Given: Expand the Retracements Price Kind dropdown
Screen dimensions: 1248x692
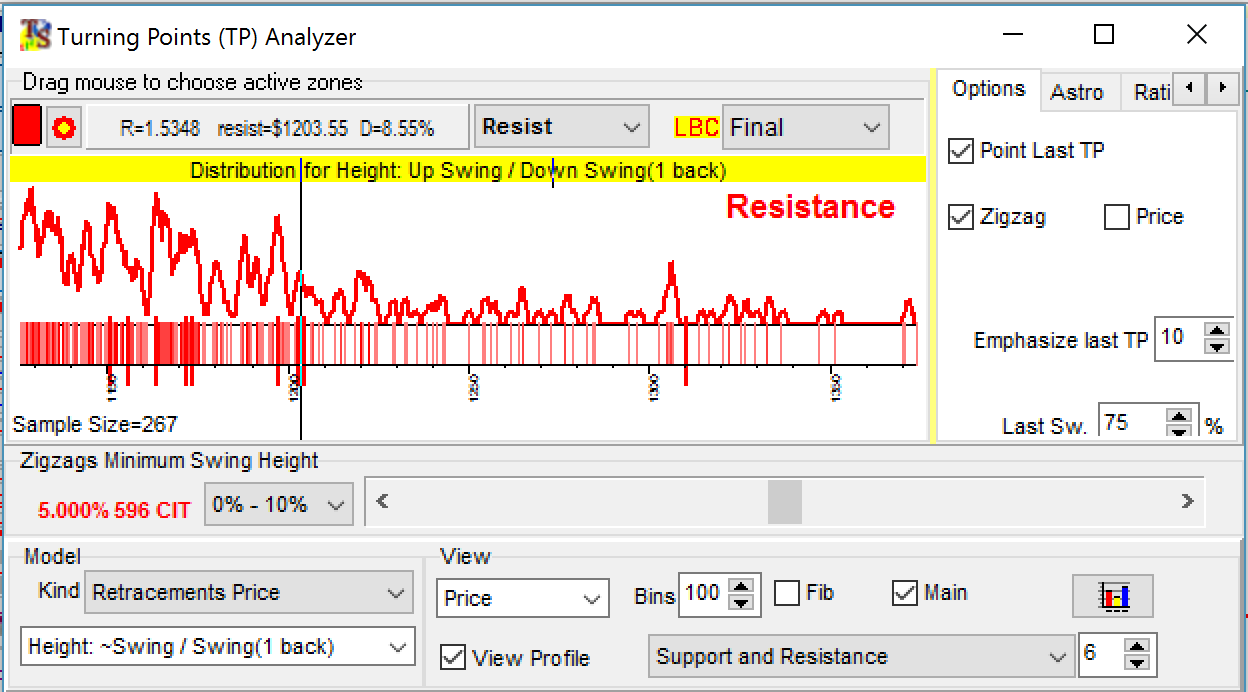Looking at the screenshot, I should (249, 593).
